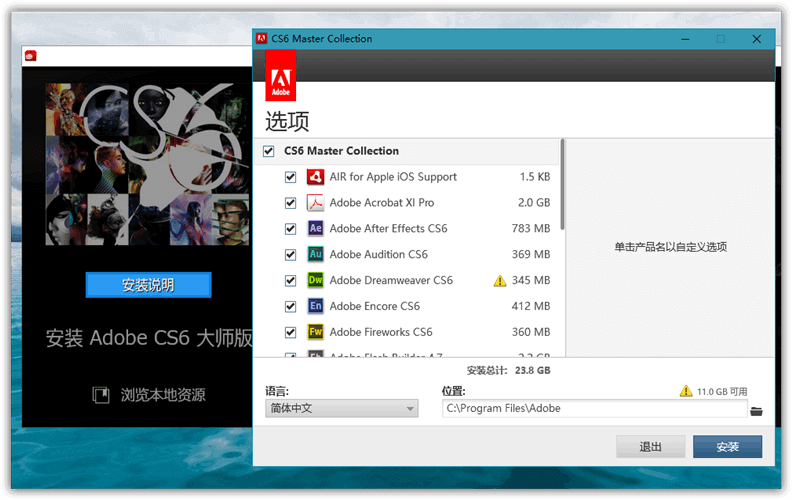Click the 11.0 GB 可用 available space text

(x=722, y=391)
